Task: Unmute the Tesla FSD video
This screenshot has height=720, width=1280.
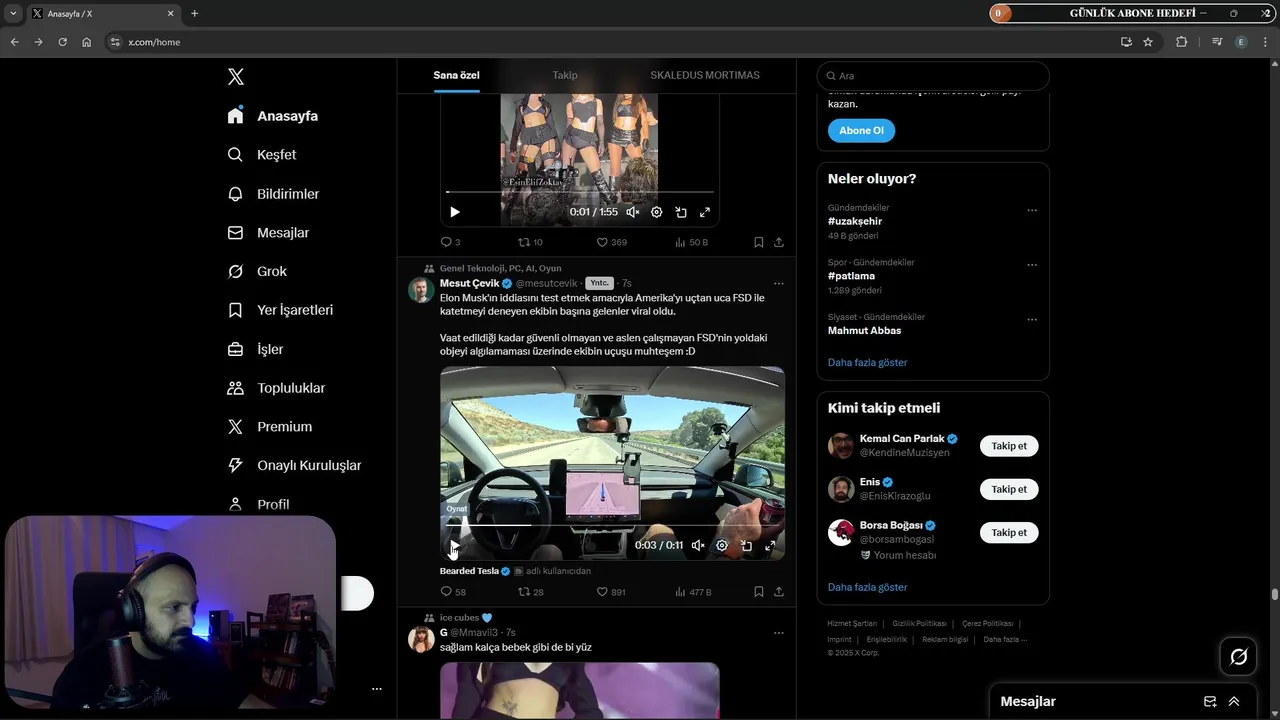Action: tap(698, 546)
